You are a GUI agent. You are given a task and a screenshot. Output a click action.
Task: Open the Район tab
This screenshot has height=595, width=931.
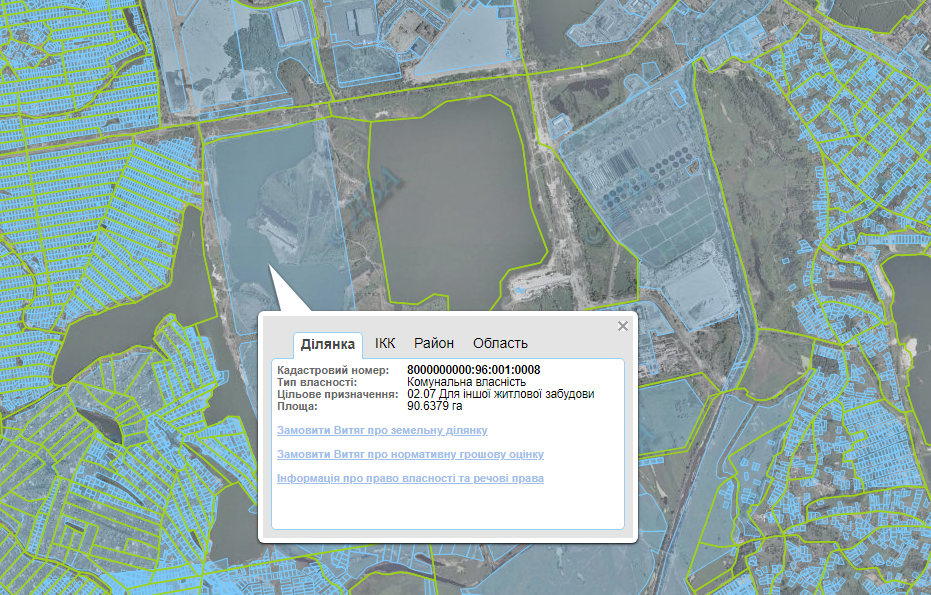pyautogui.click(x=434, y=343)
